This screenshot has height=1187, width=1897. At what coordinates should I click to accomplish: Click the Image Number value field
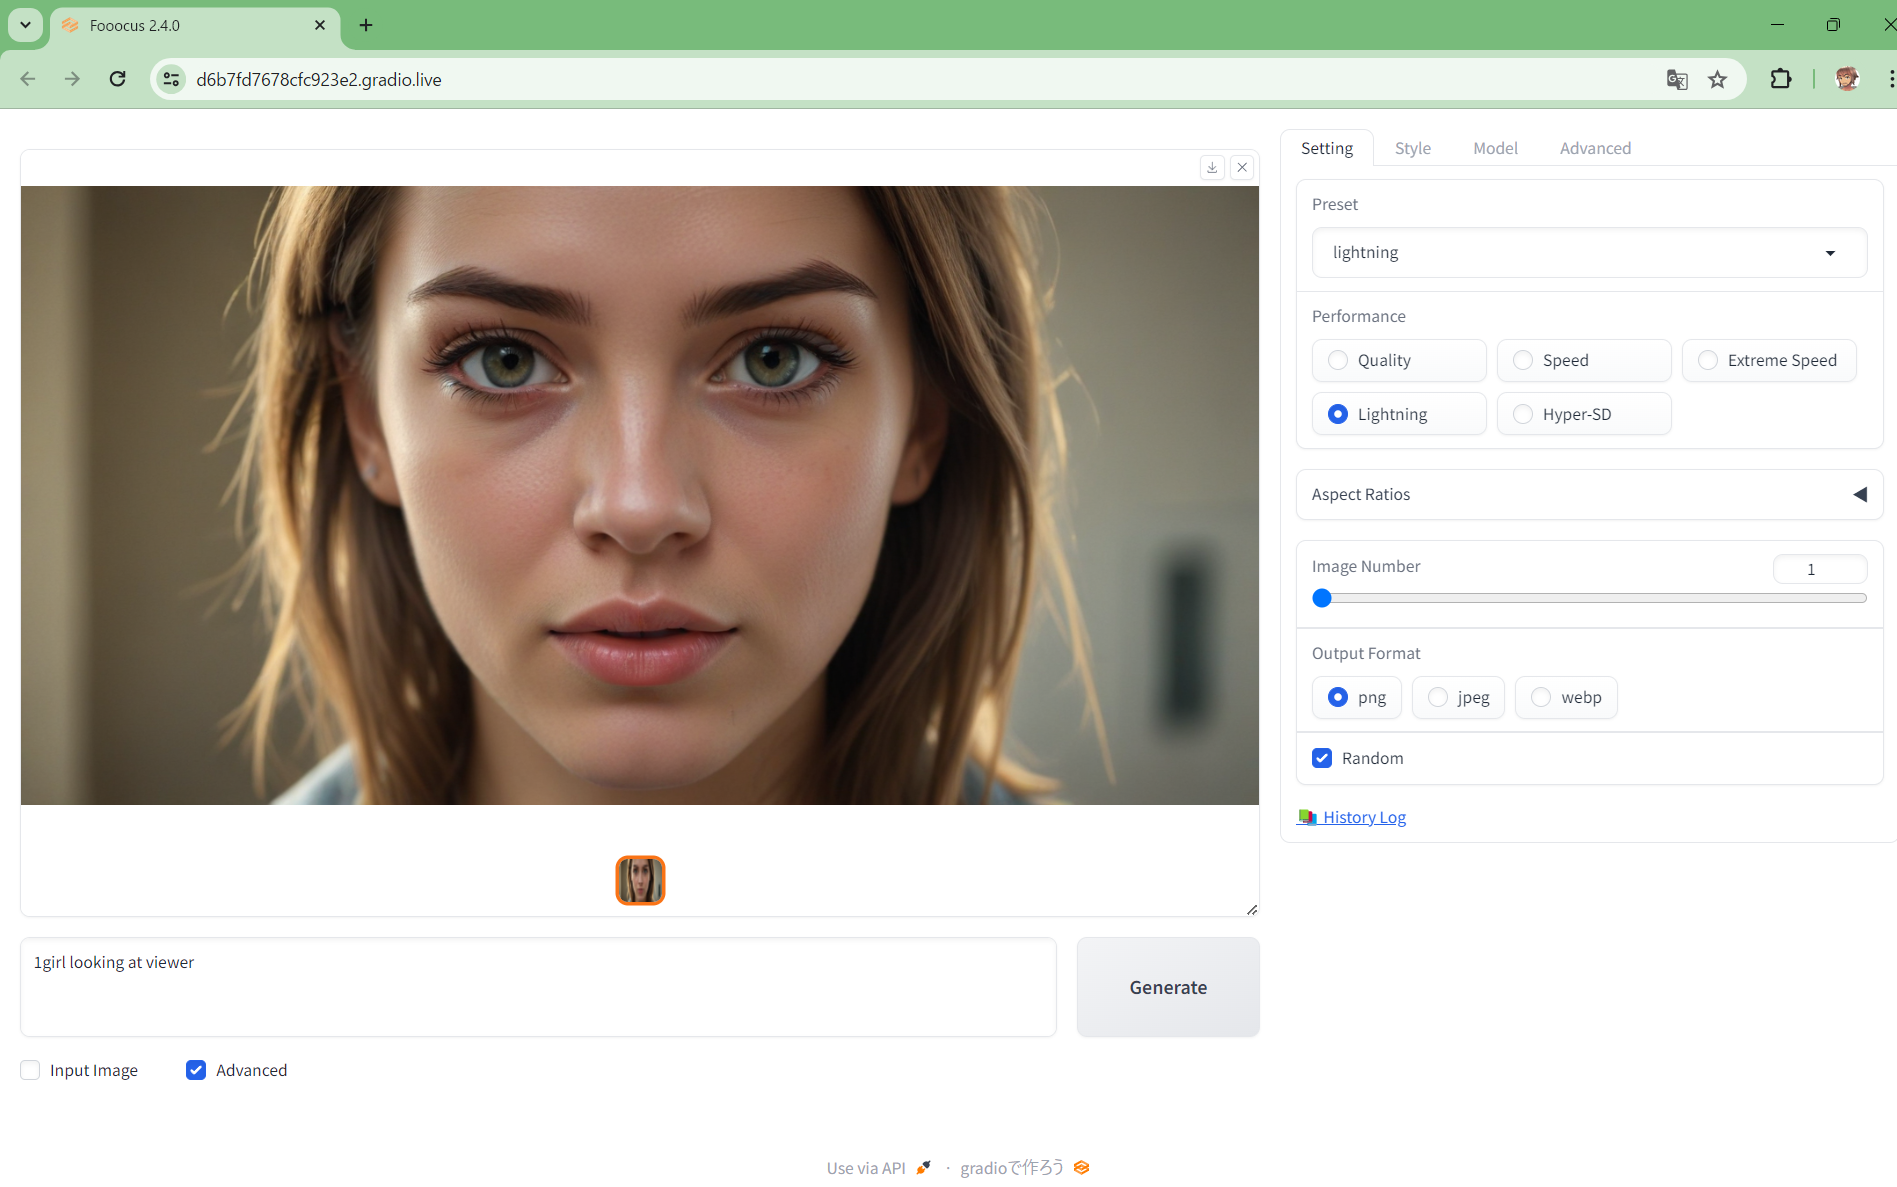pos(1819,569)
